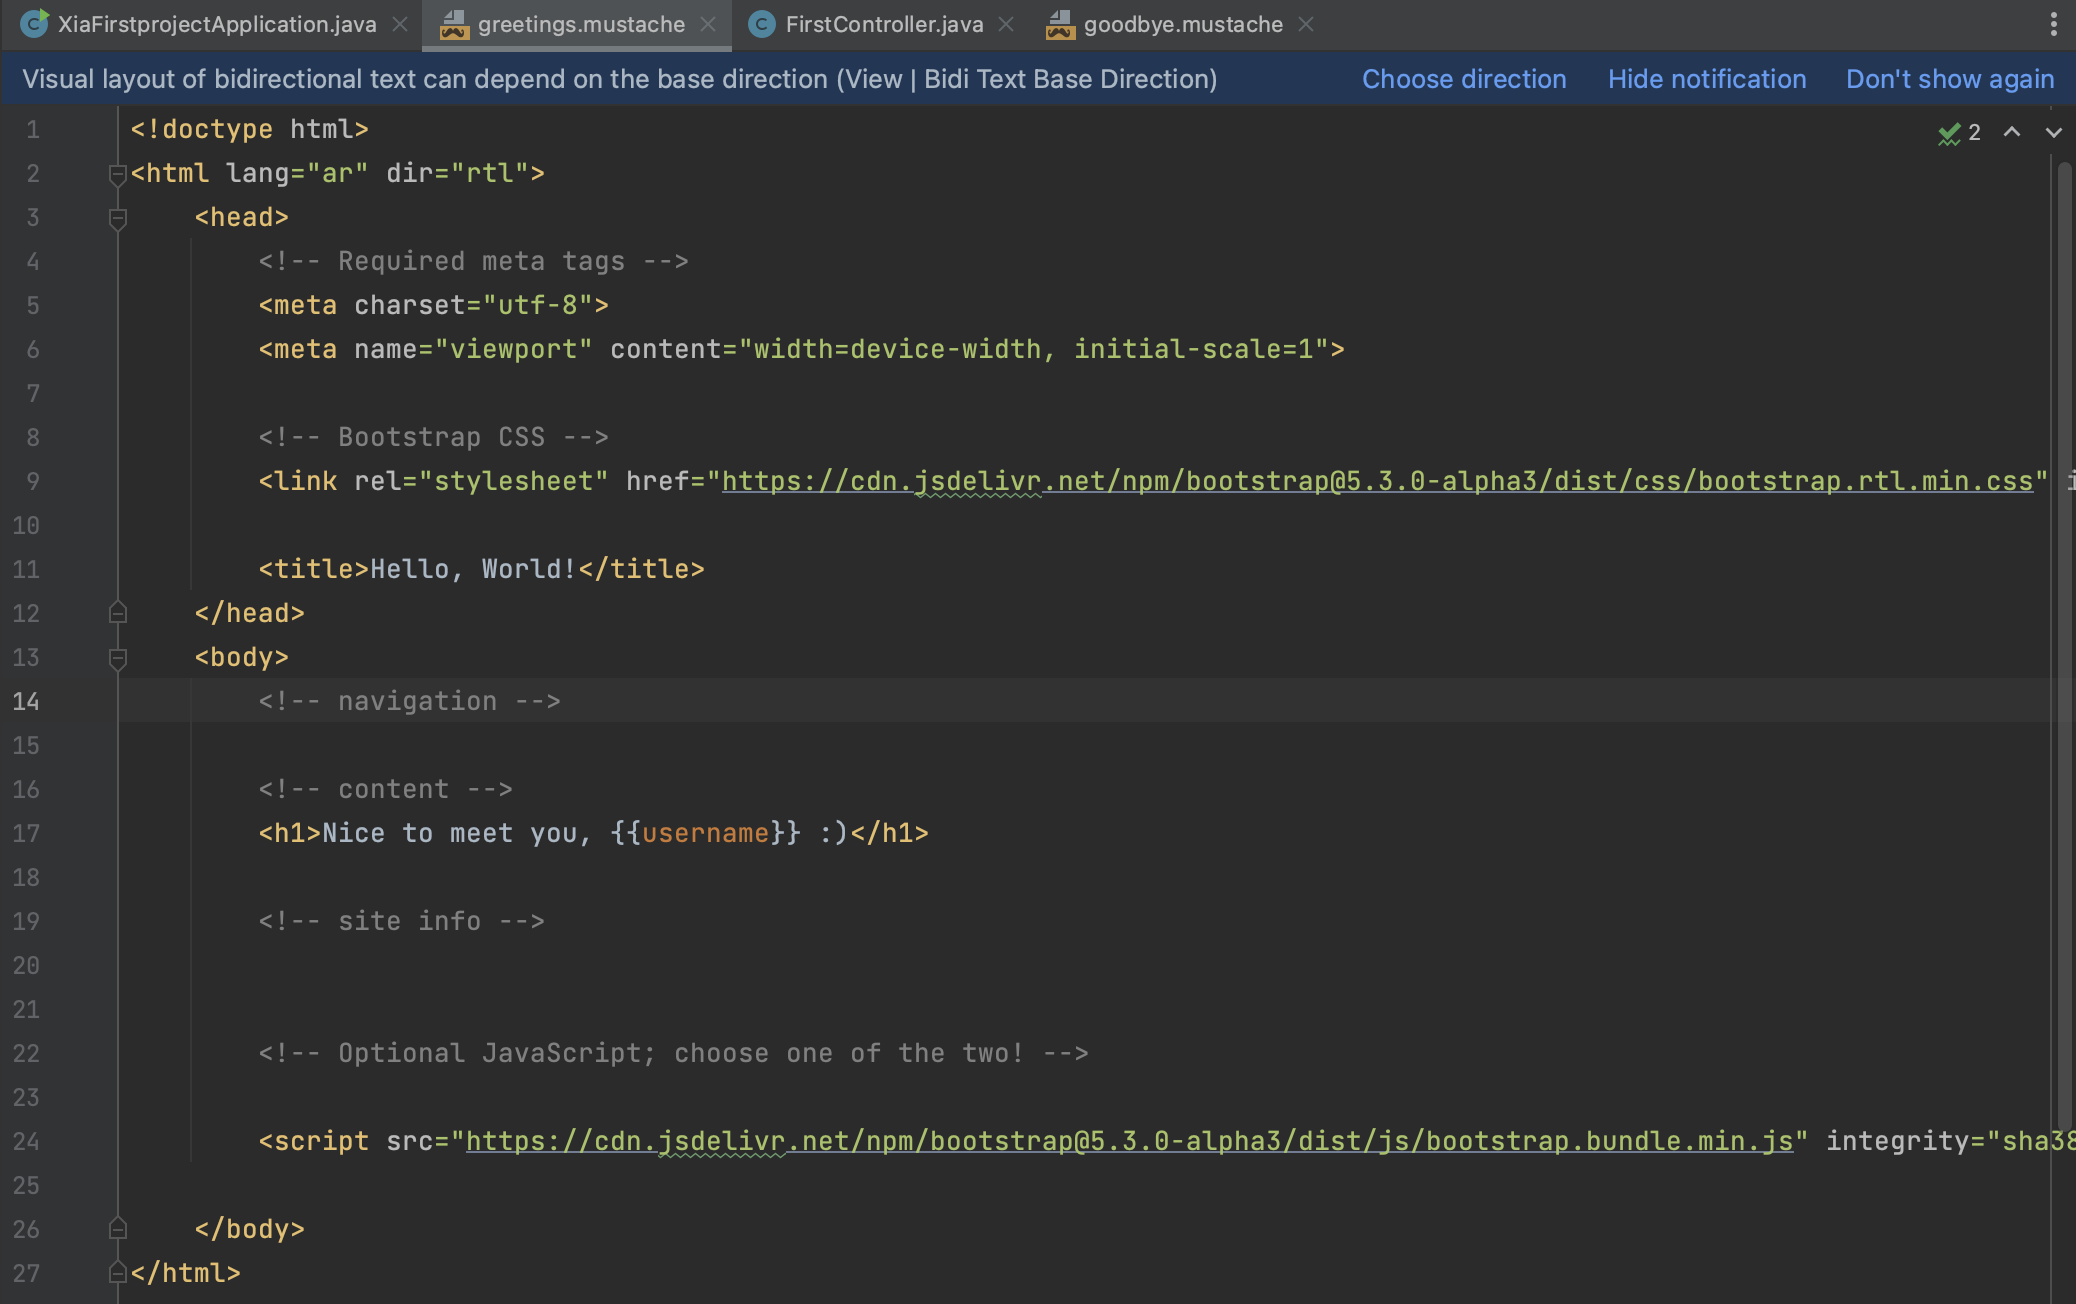Open the editor tabs more-options menu

[2053, 24]
